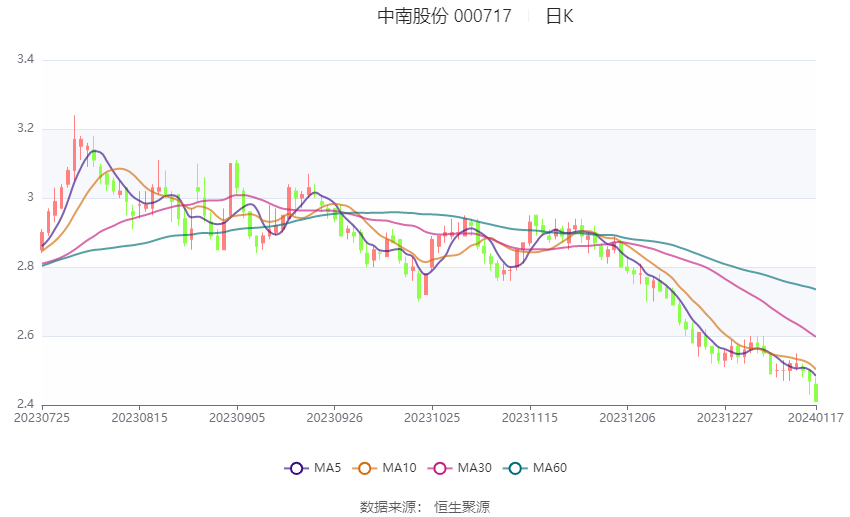Select the 20230926 date axis marker
This screenshot has height=517, width=850.
coord(334,418)
